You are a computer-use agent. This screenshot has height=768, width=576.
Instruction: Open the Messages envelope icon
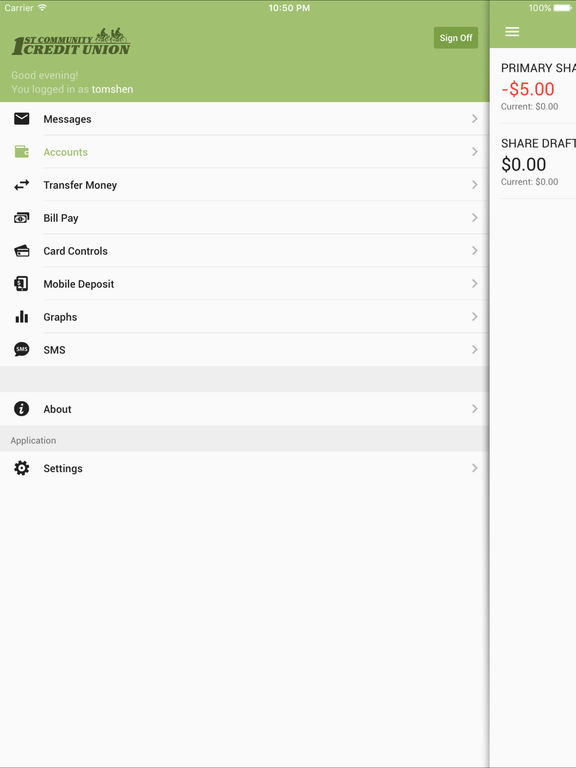(x=22, y=119)
